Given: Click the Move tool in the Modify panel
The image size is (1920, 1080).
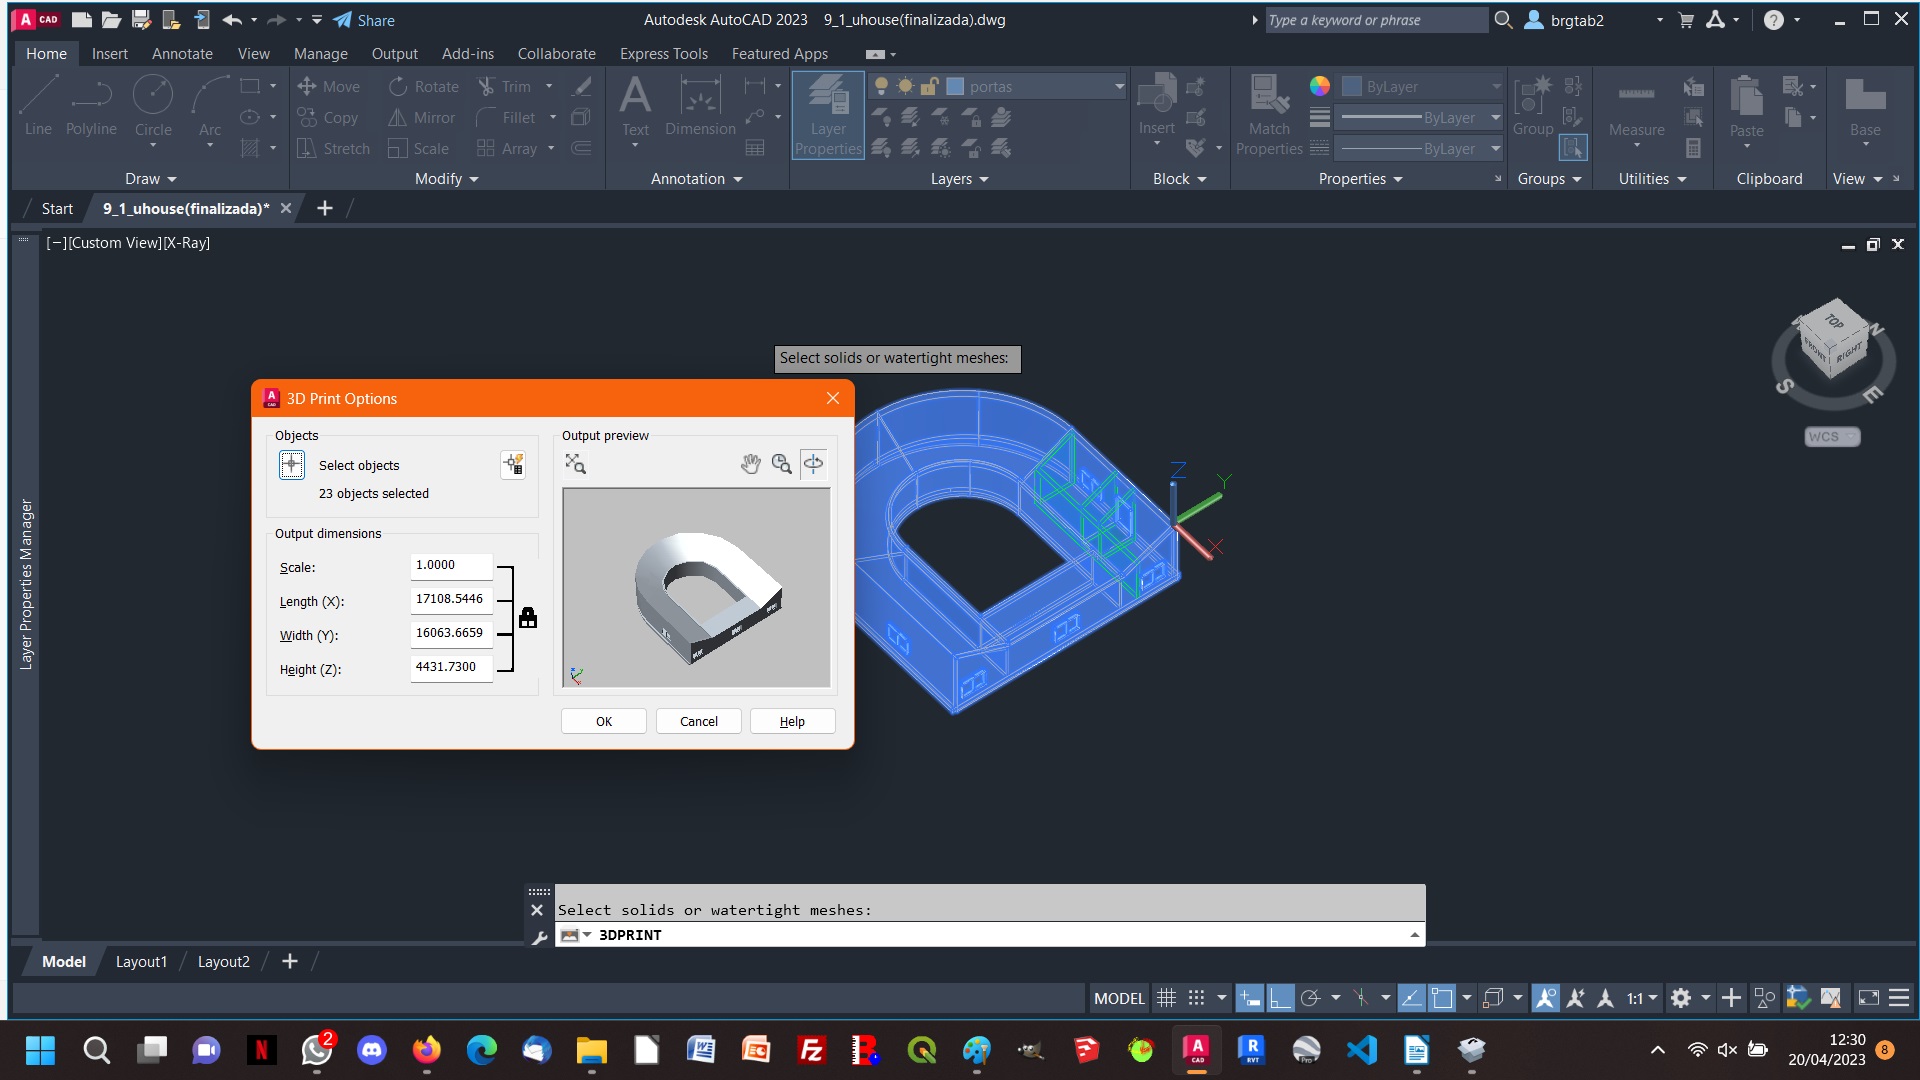Looking at the screenshot, I should point(329,87).
